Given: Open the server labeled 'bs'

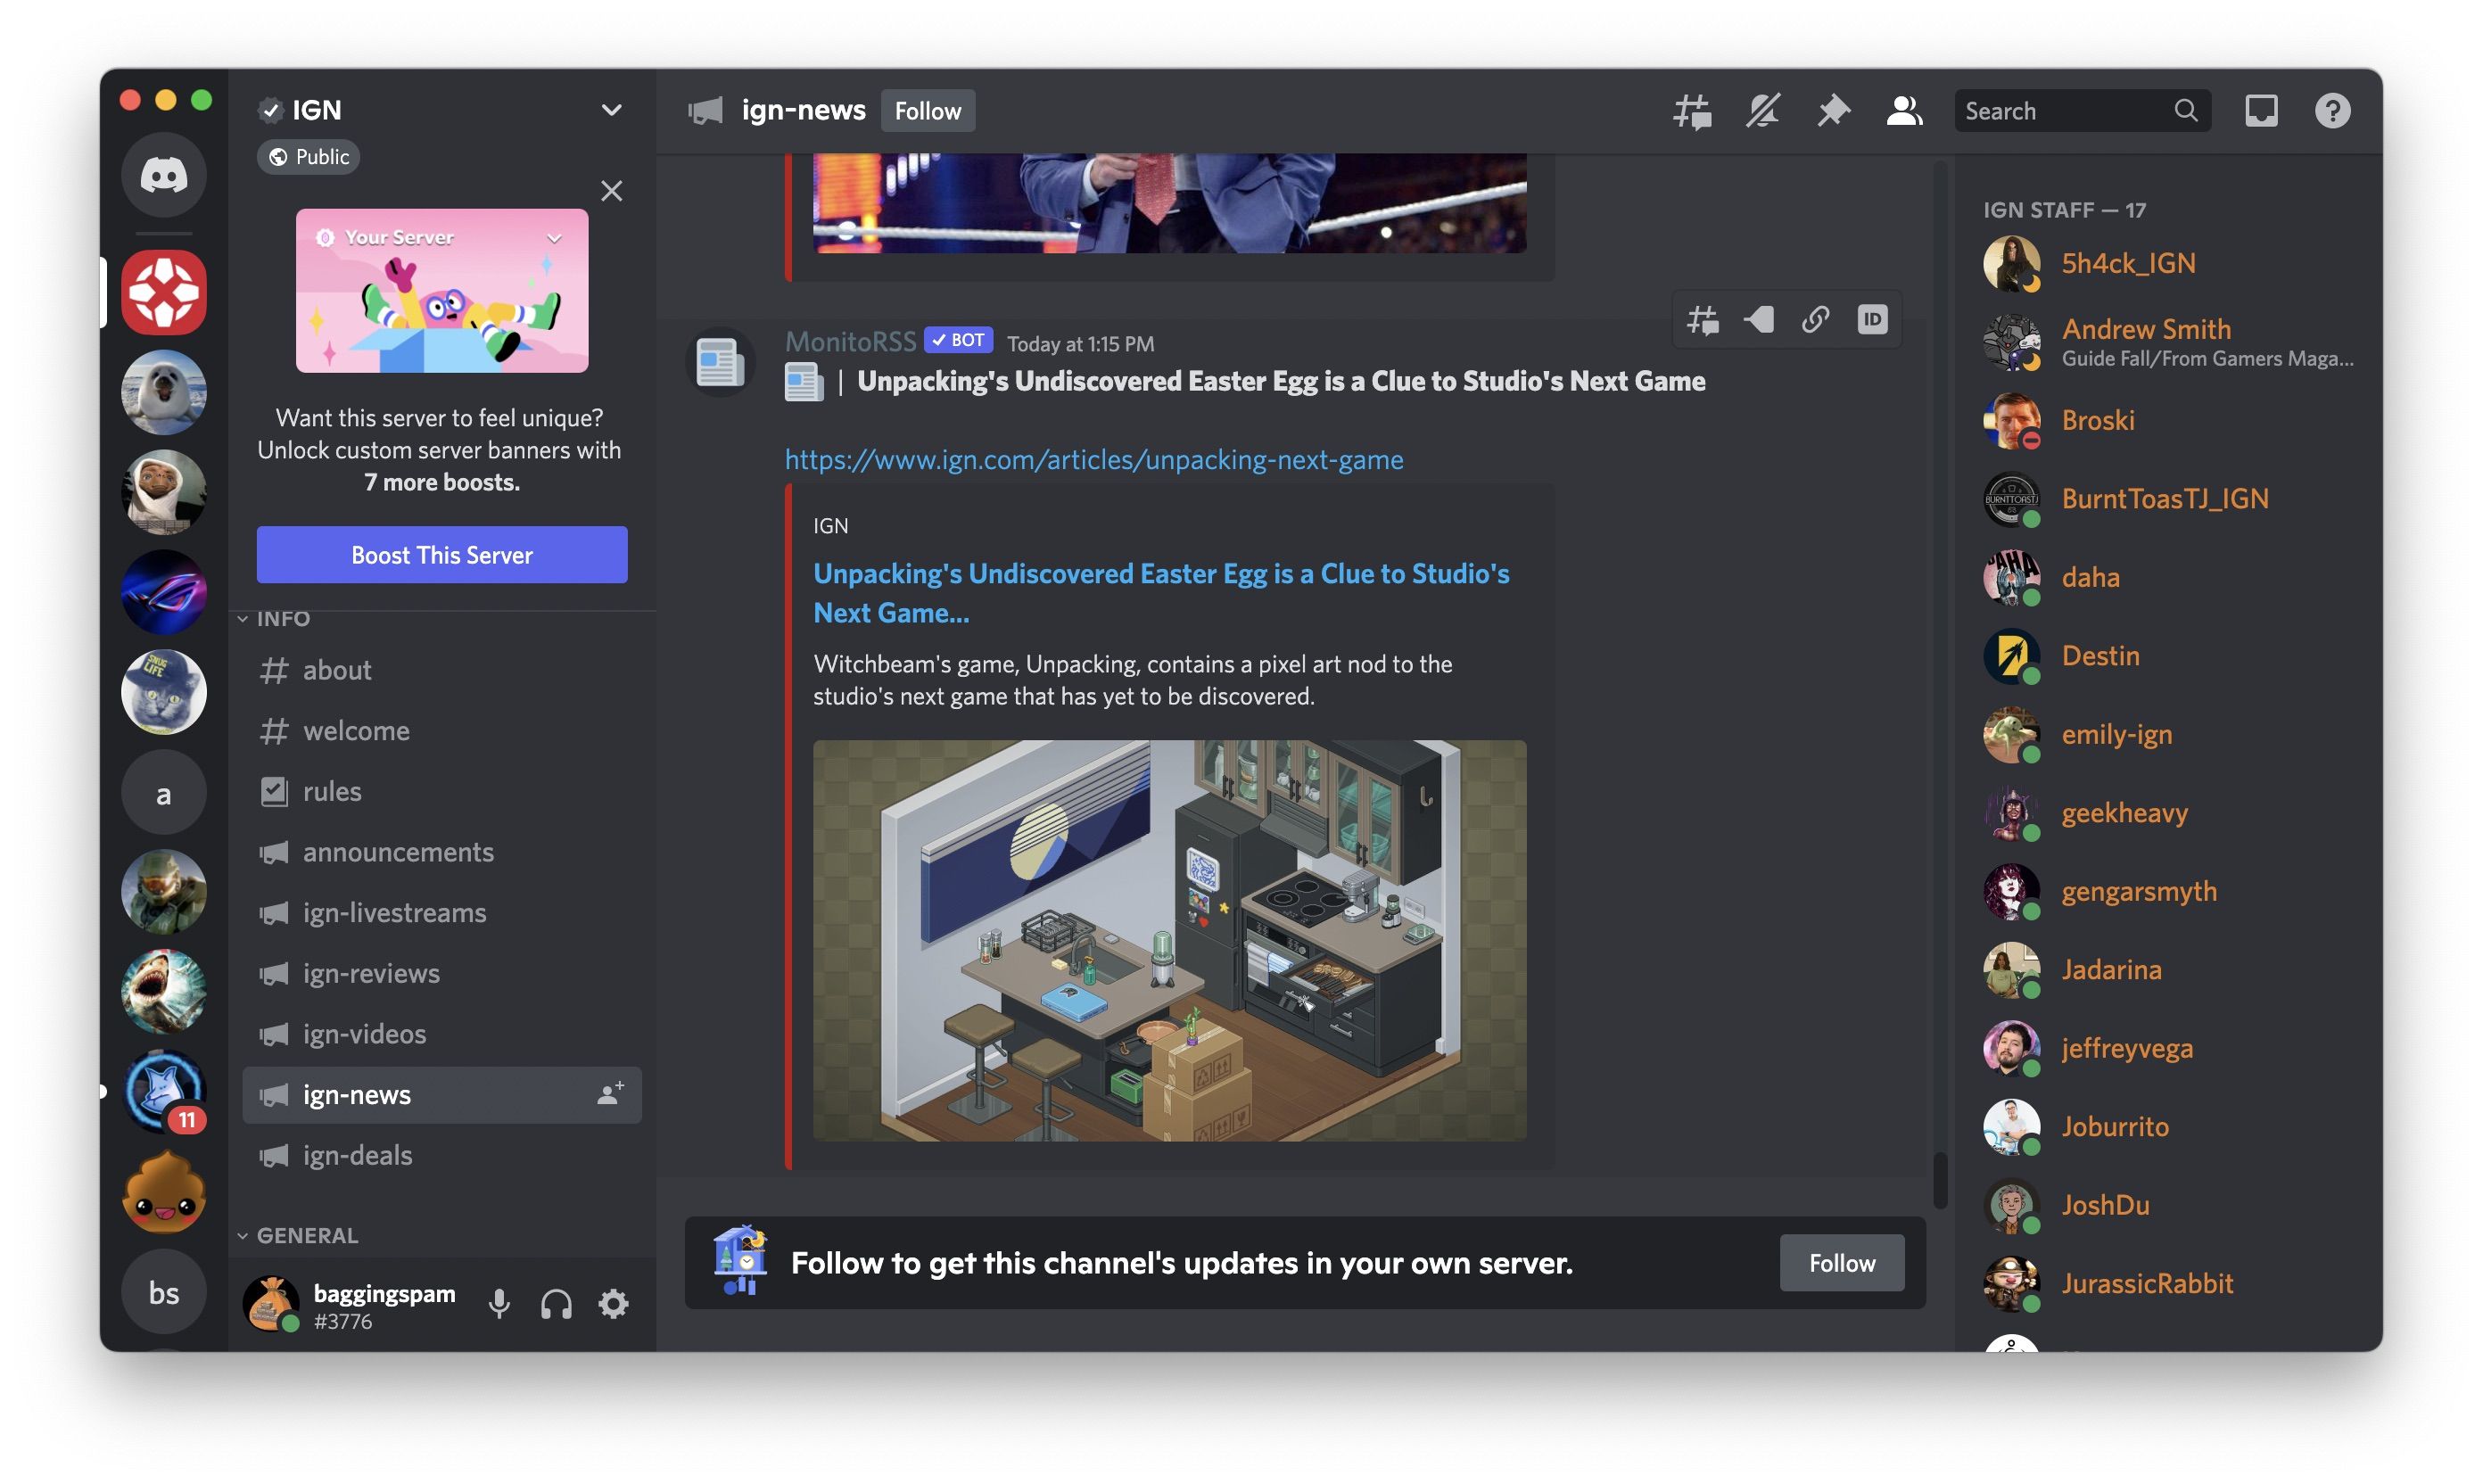Looking at the screenshot, I should [164, 1292].
